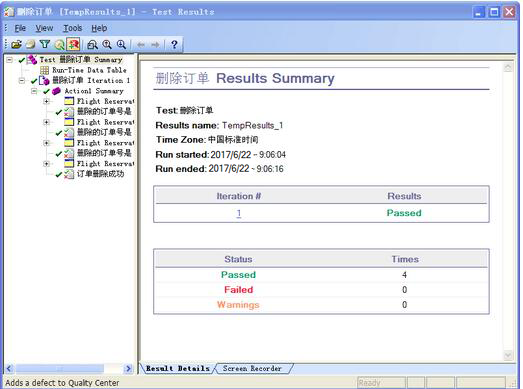
Task: Minimize the Test Results window
Action: coord(479,12)
